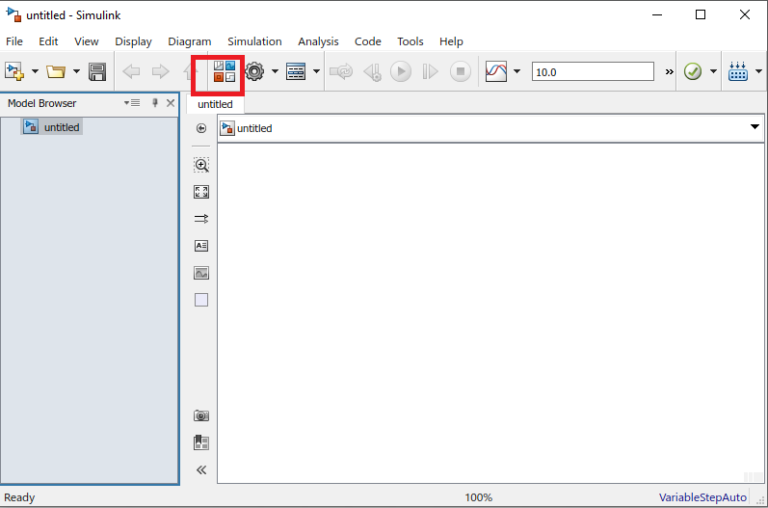The image size is (768, 508).
Task: Expand the explorer bar path dropdown arrow
Action: [x=755, y=127]
